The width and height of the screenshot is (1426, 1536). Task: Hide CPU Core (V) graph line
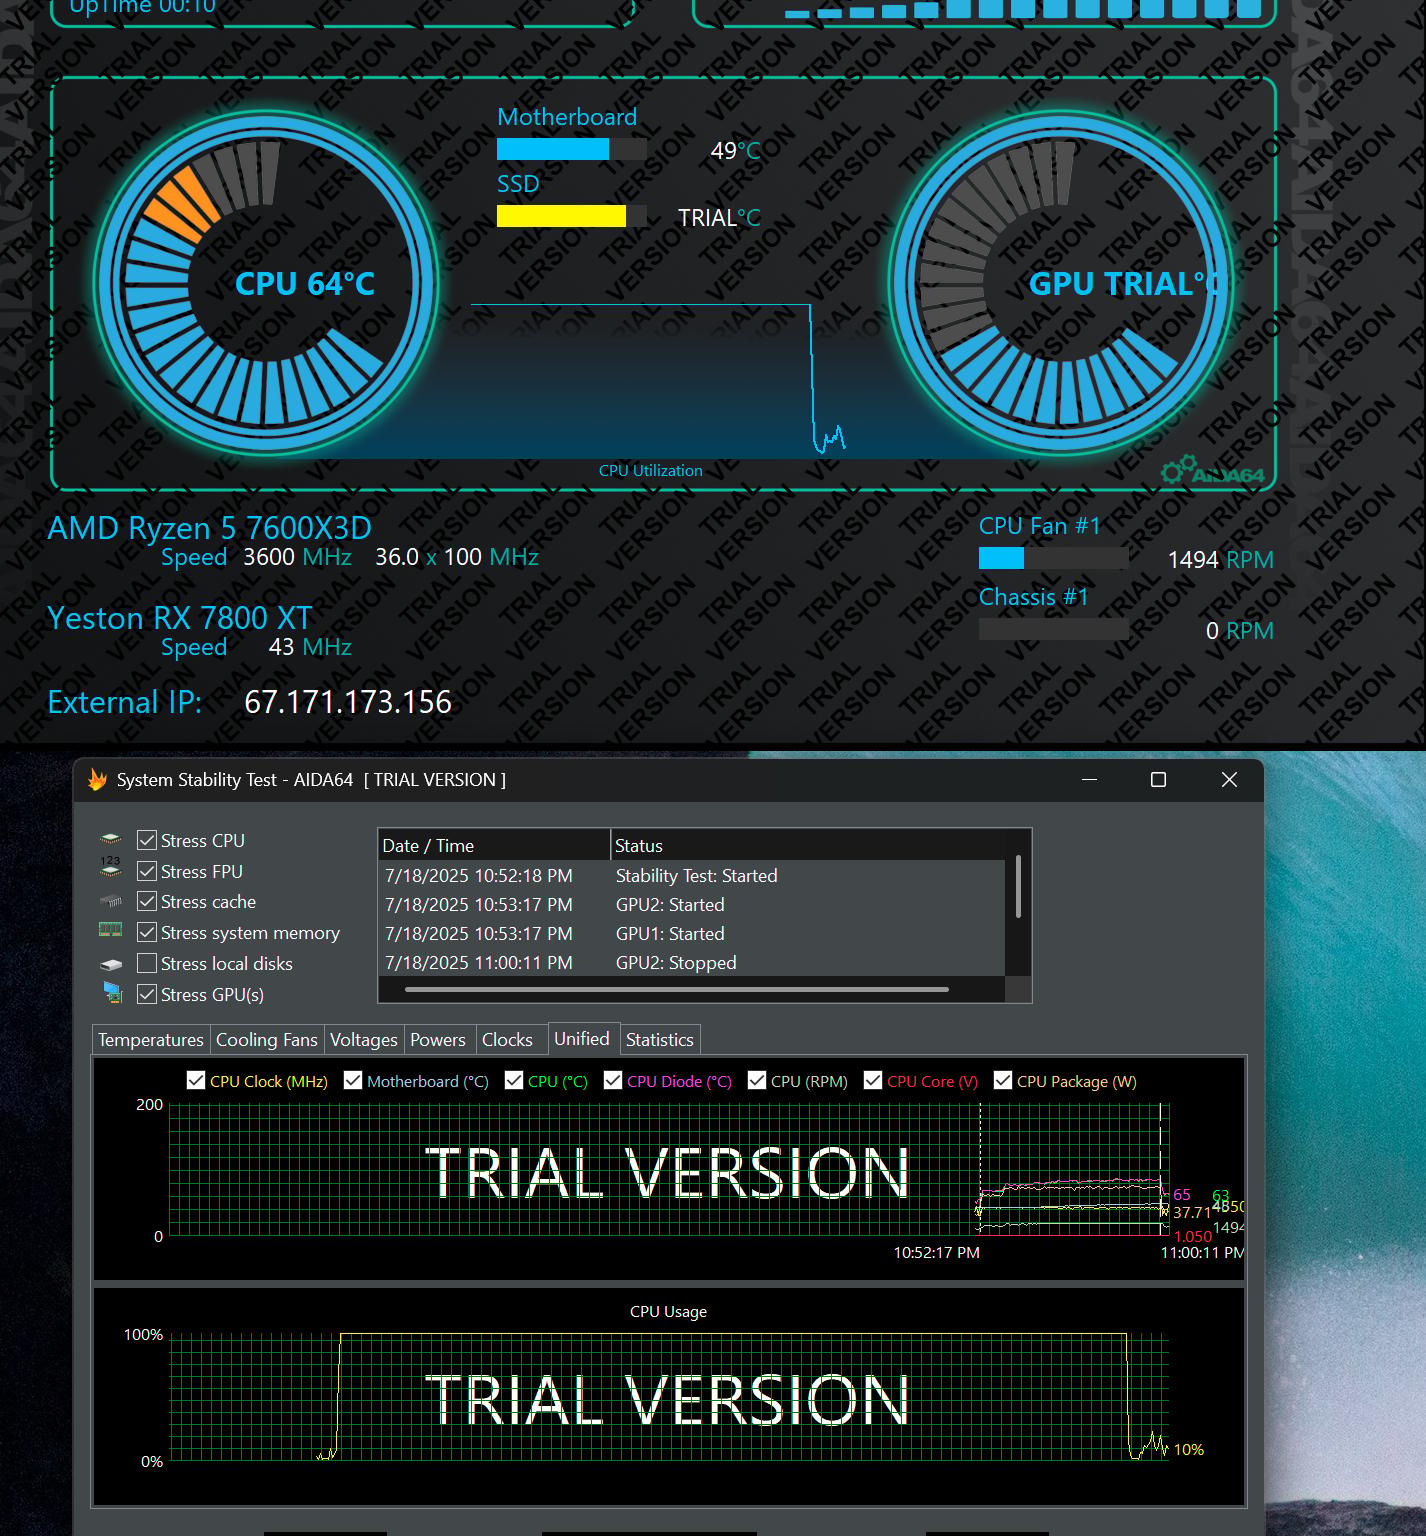[873, 1080]
